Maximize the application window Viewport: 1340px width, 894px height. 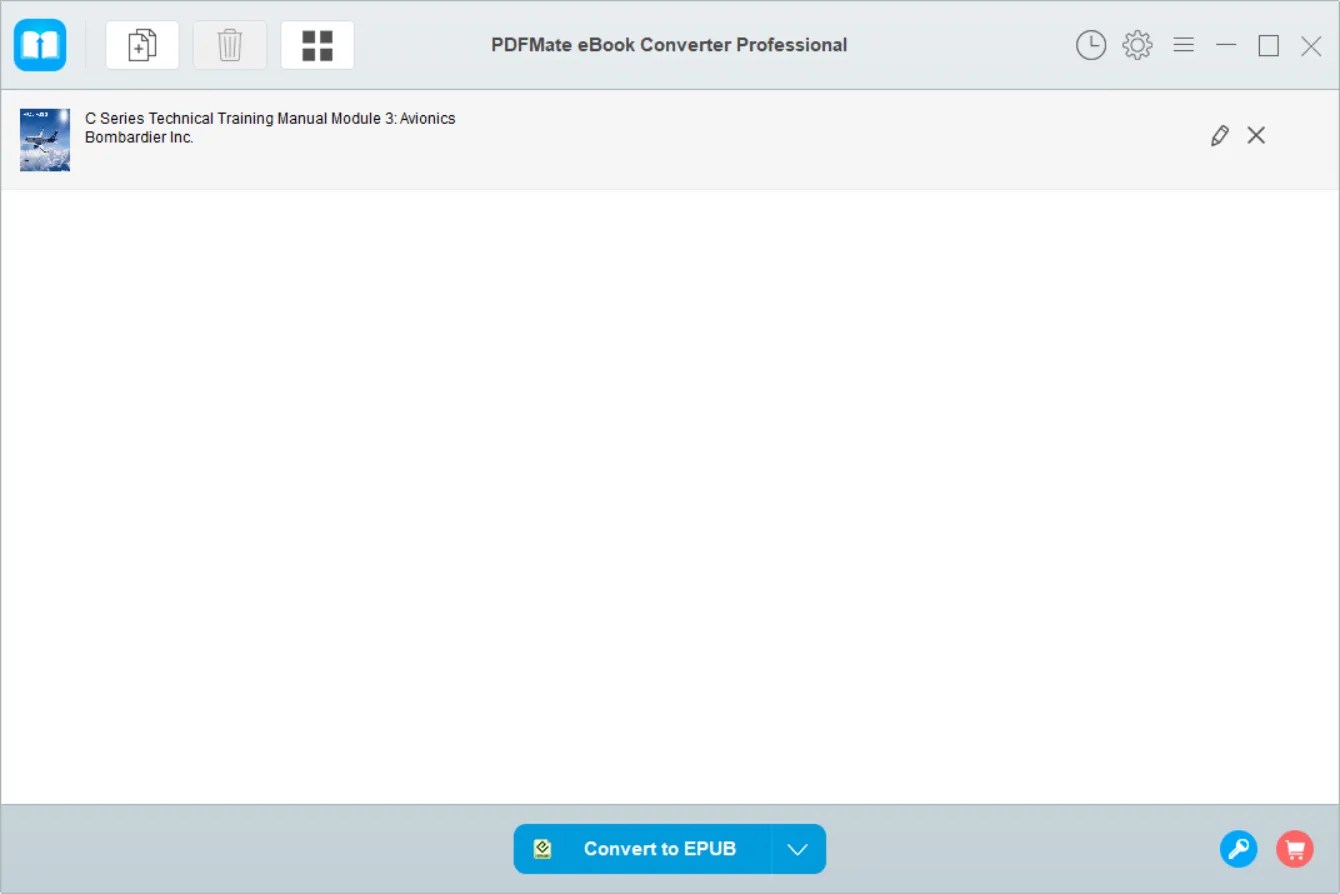1268,44
